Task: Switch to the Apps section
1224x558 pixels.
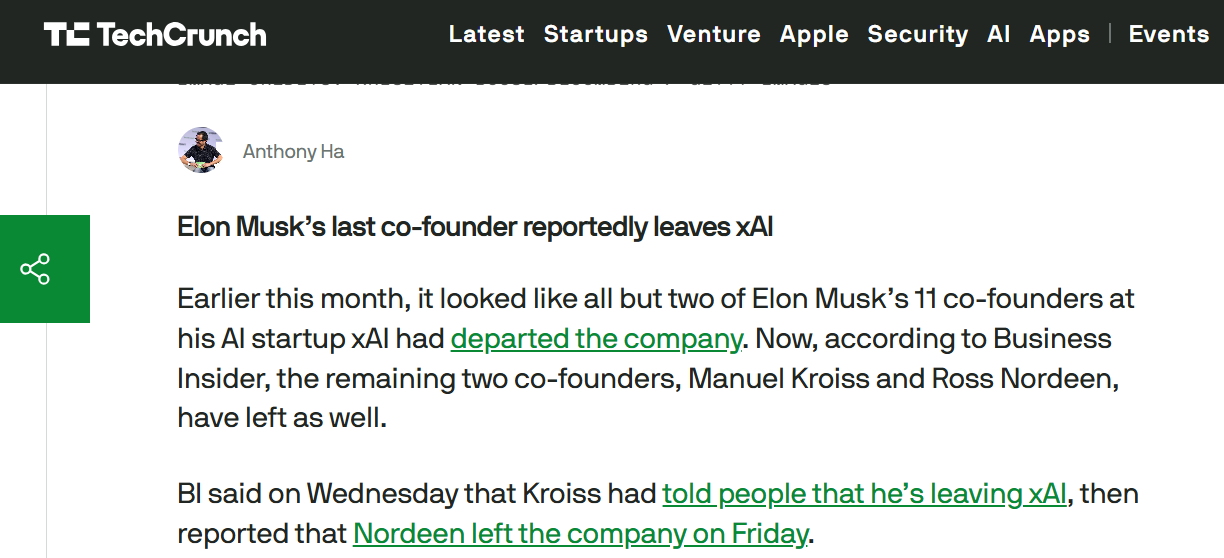Action: tap(1060, 34)
